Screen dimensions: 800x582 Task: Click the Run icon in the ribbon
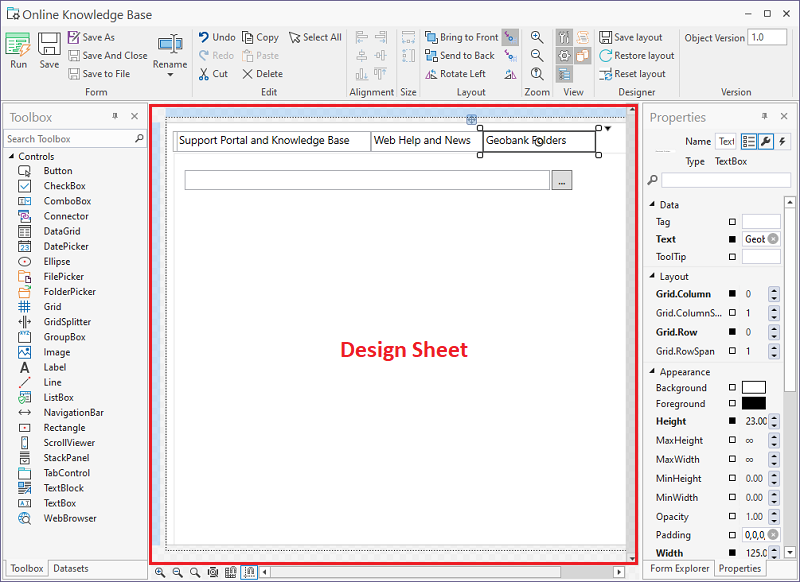pyautogui.click(x=18, y=51)
